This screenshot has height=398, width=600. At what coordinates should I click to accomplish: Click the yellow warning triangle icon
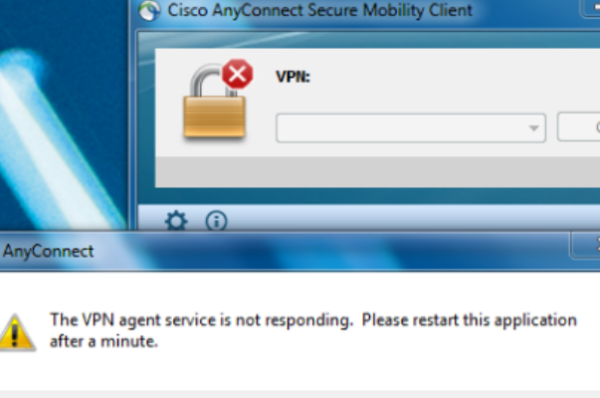(15, 332)
